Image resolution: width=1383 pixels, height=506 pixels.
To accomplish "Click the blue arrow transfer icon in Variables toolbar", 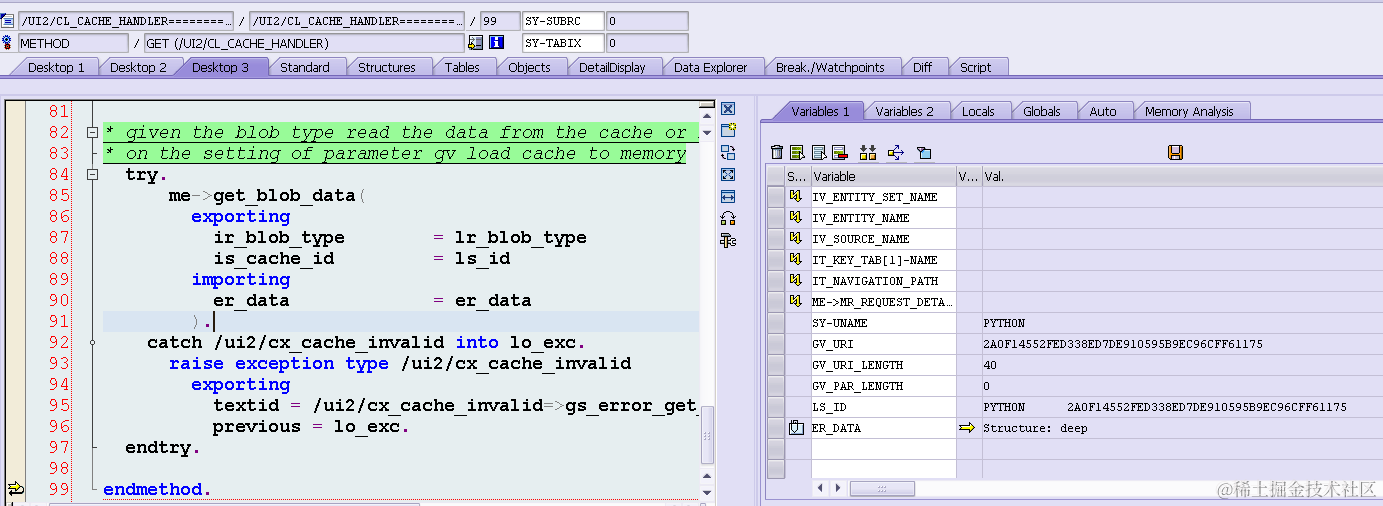I will pyautogui.click(x=895, y=152).
